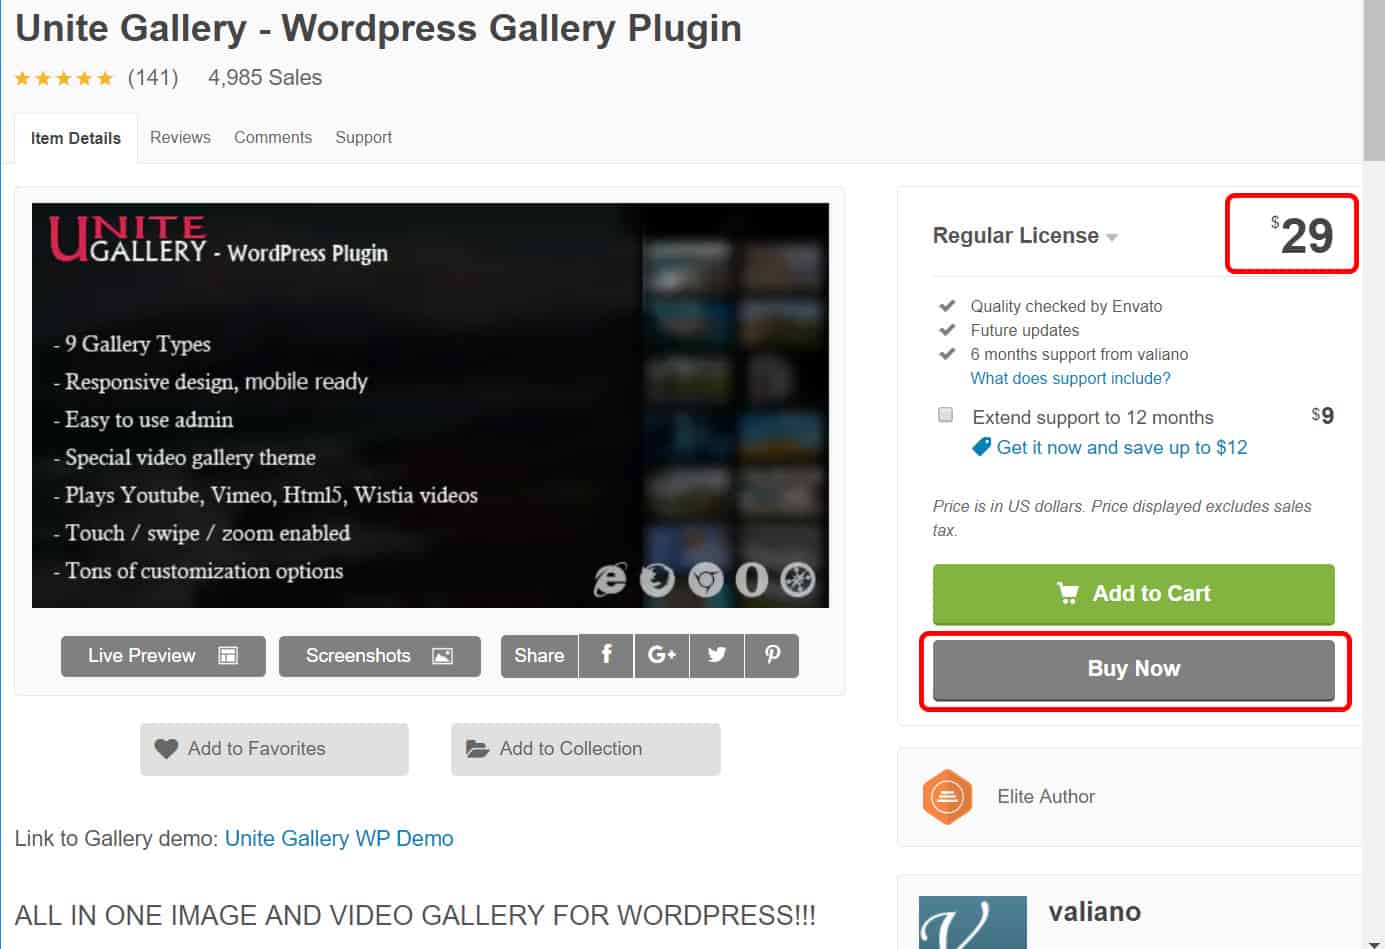The width and height of the screenshot is (1385, 949).
Task: Open the Support tab
Action: point(363,138)
